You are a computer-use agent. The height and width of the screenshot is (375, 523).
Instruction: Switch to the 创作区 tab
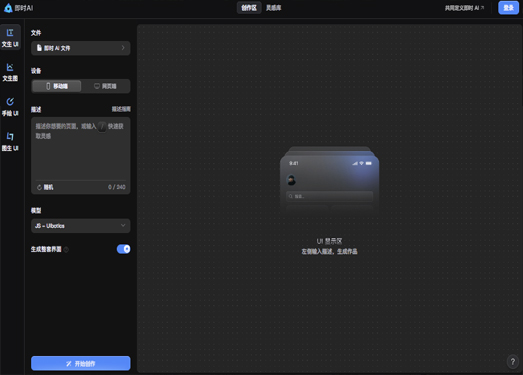click(x=249, y=8)
